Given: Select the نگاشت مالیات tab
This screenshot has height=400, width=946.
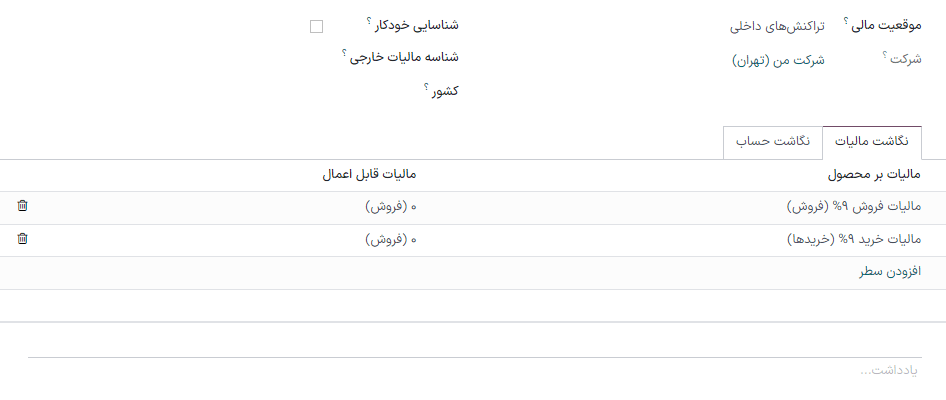Looking at the screenshot, I should 871,142.
